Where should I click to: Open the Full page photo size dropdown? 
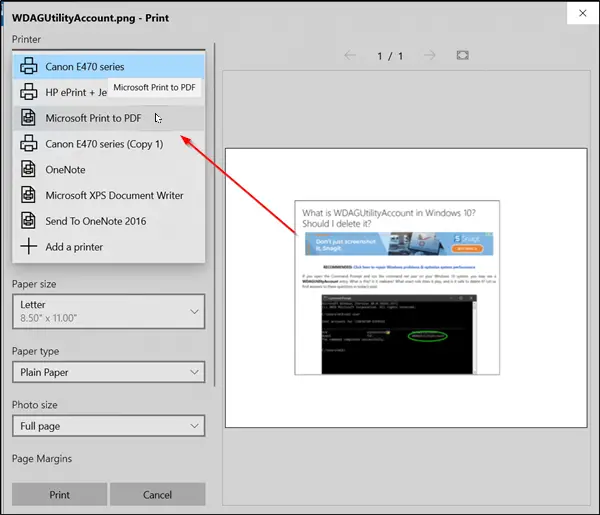(x=109, y=426)
